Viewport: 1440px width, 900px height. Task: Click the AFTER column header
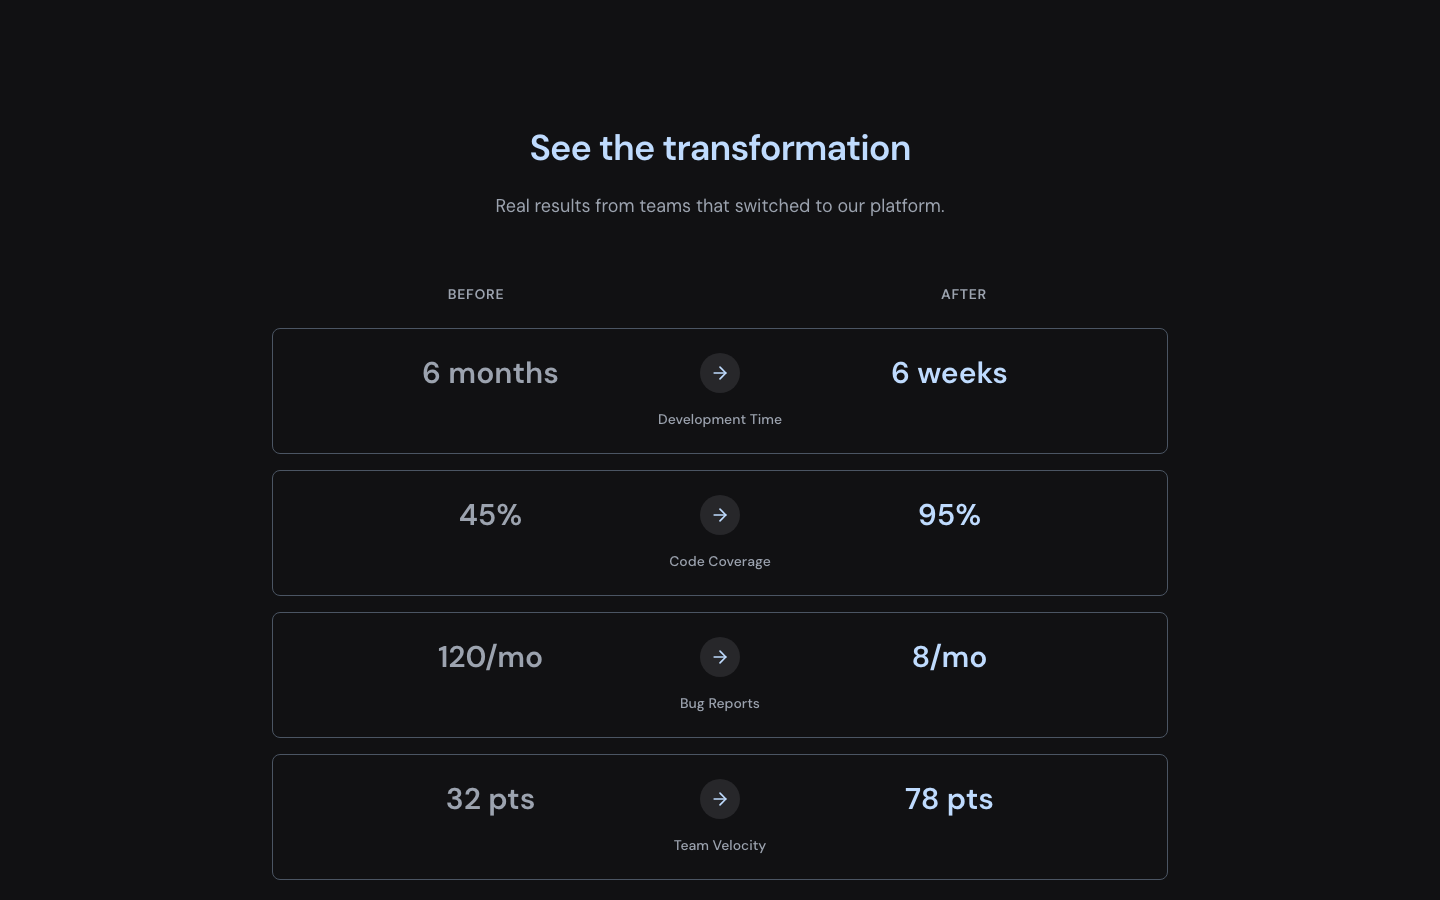(963, 294)
